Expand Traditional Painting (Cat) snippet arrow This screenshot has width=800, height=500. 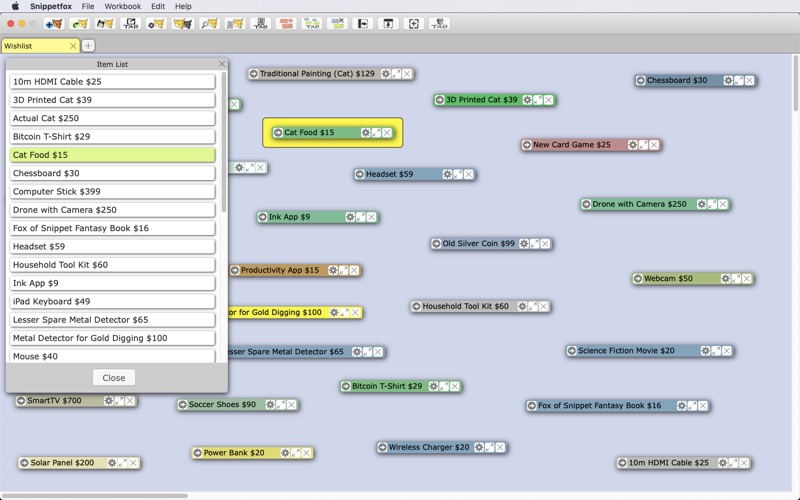point(254,74)
